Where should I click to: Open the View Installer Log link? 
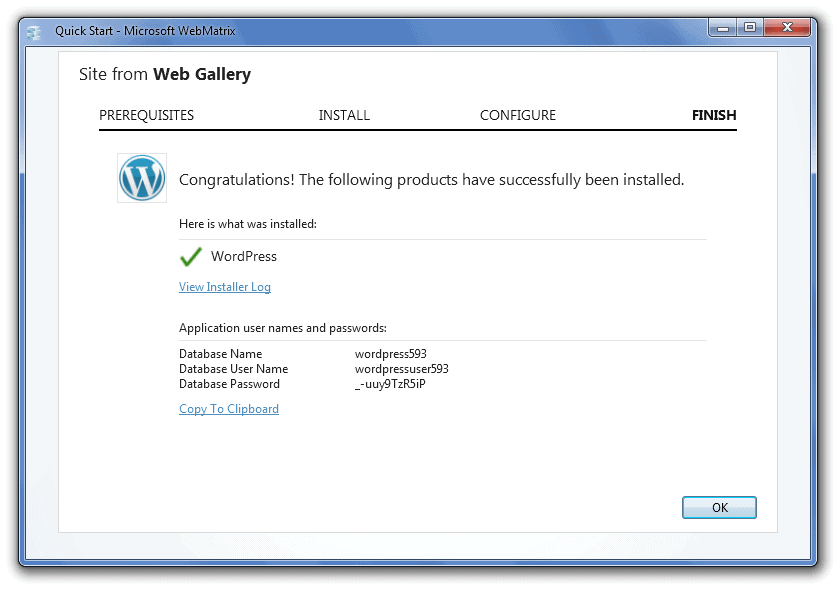224,287
